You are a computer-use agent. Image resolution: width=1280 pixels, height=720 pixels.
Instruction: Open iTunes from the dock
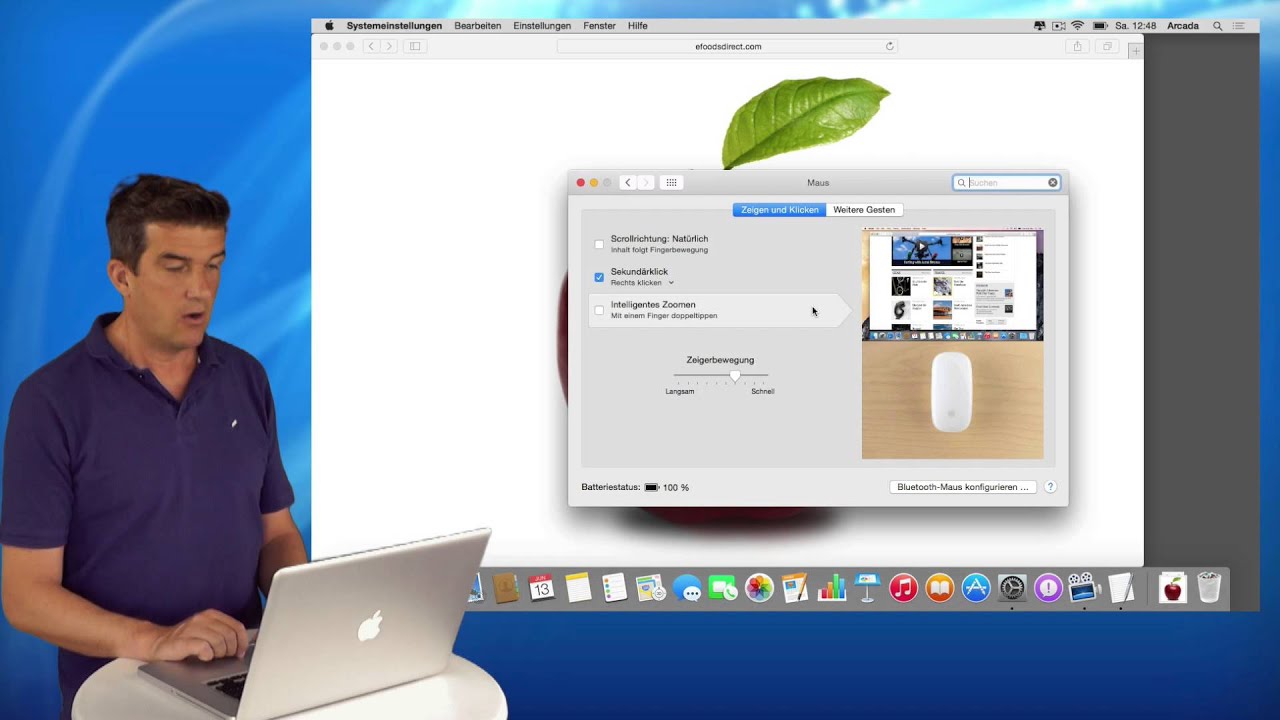903,588
